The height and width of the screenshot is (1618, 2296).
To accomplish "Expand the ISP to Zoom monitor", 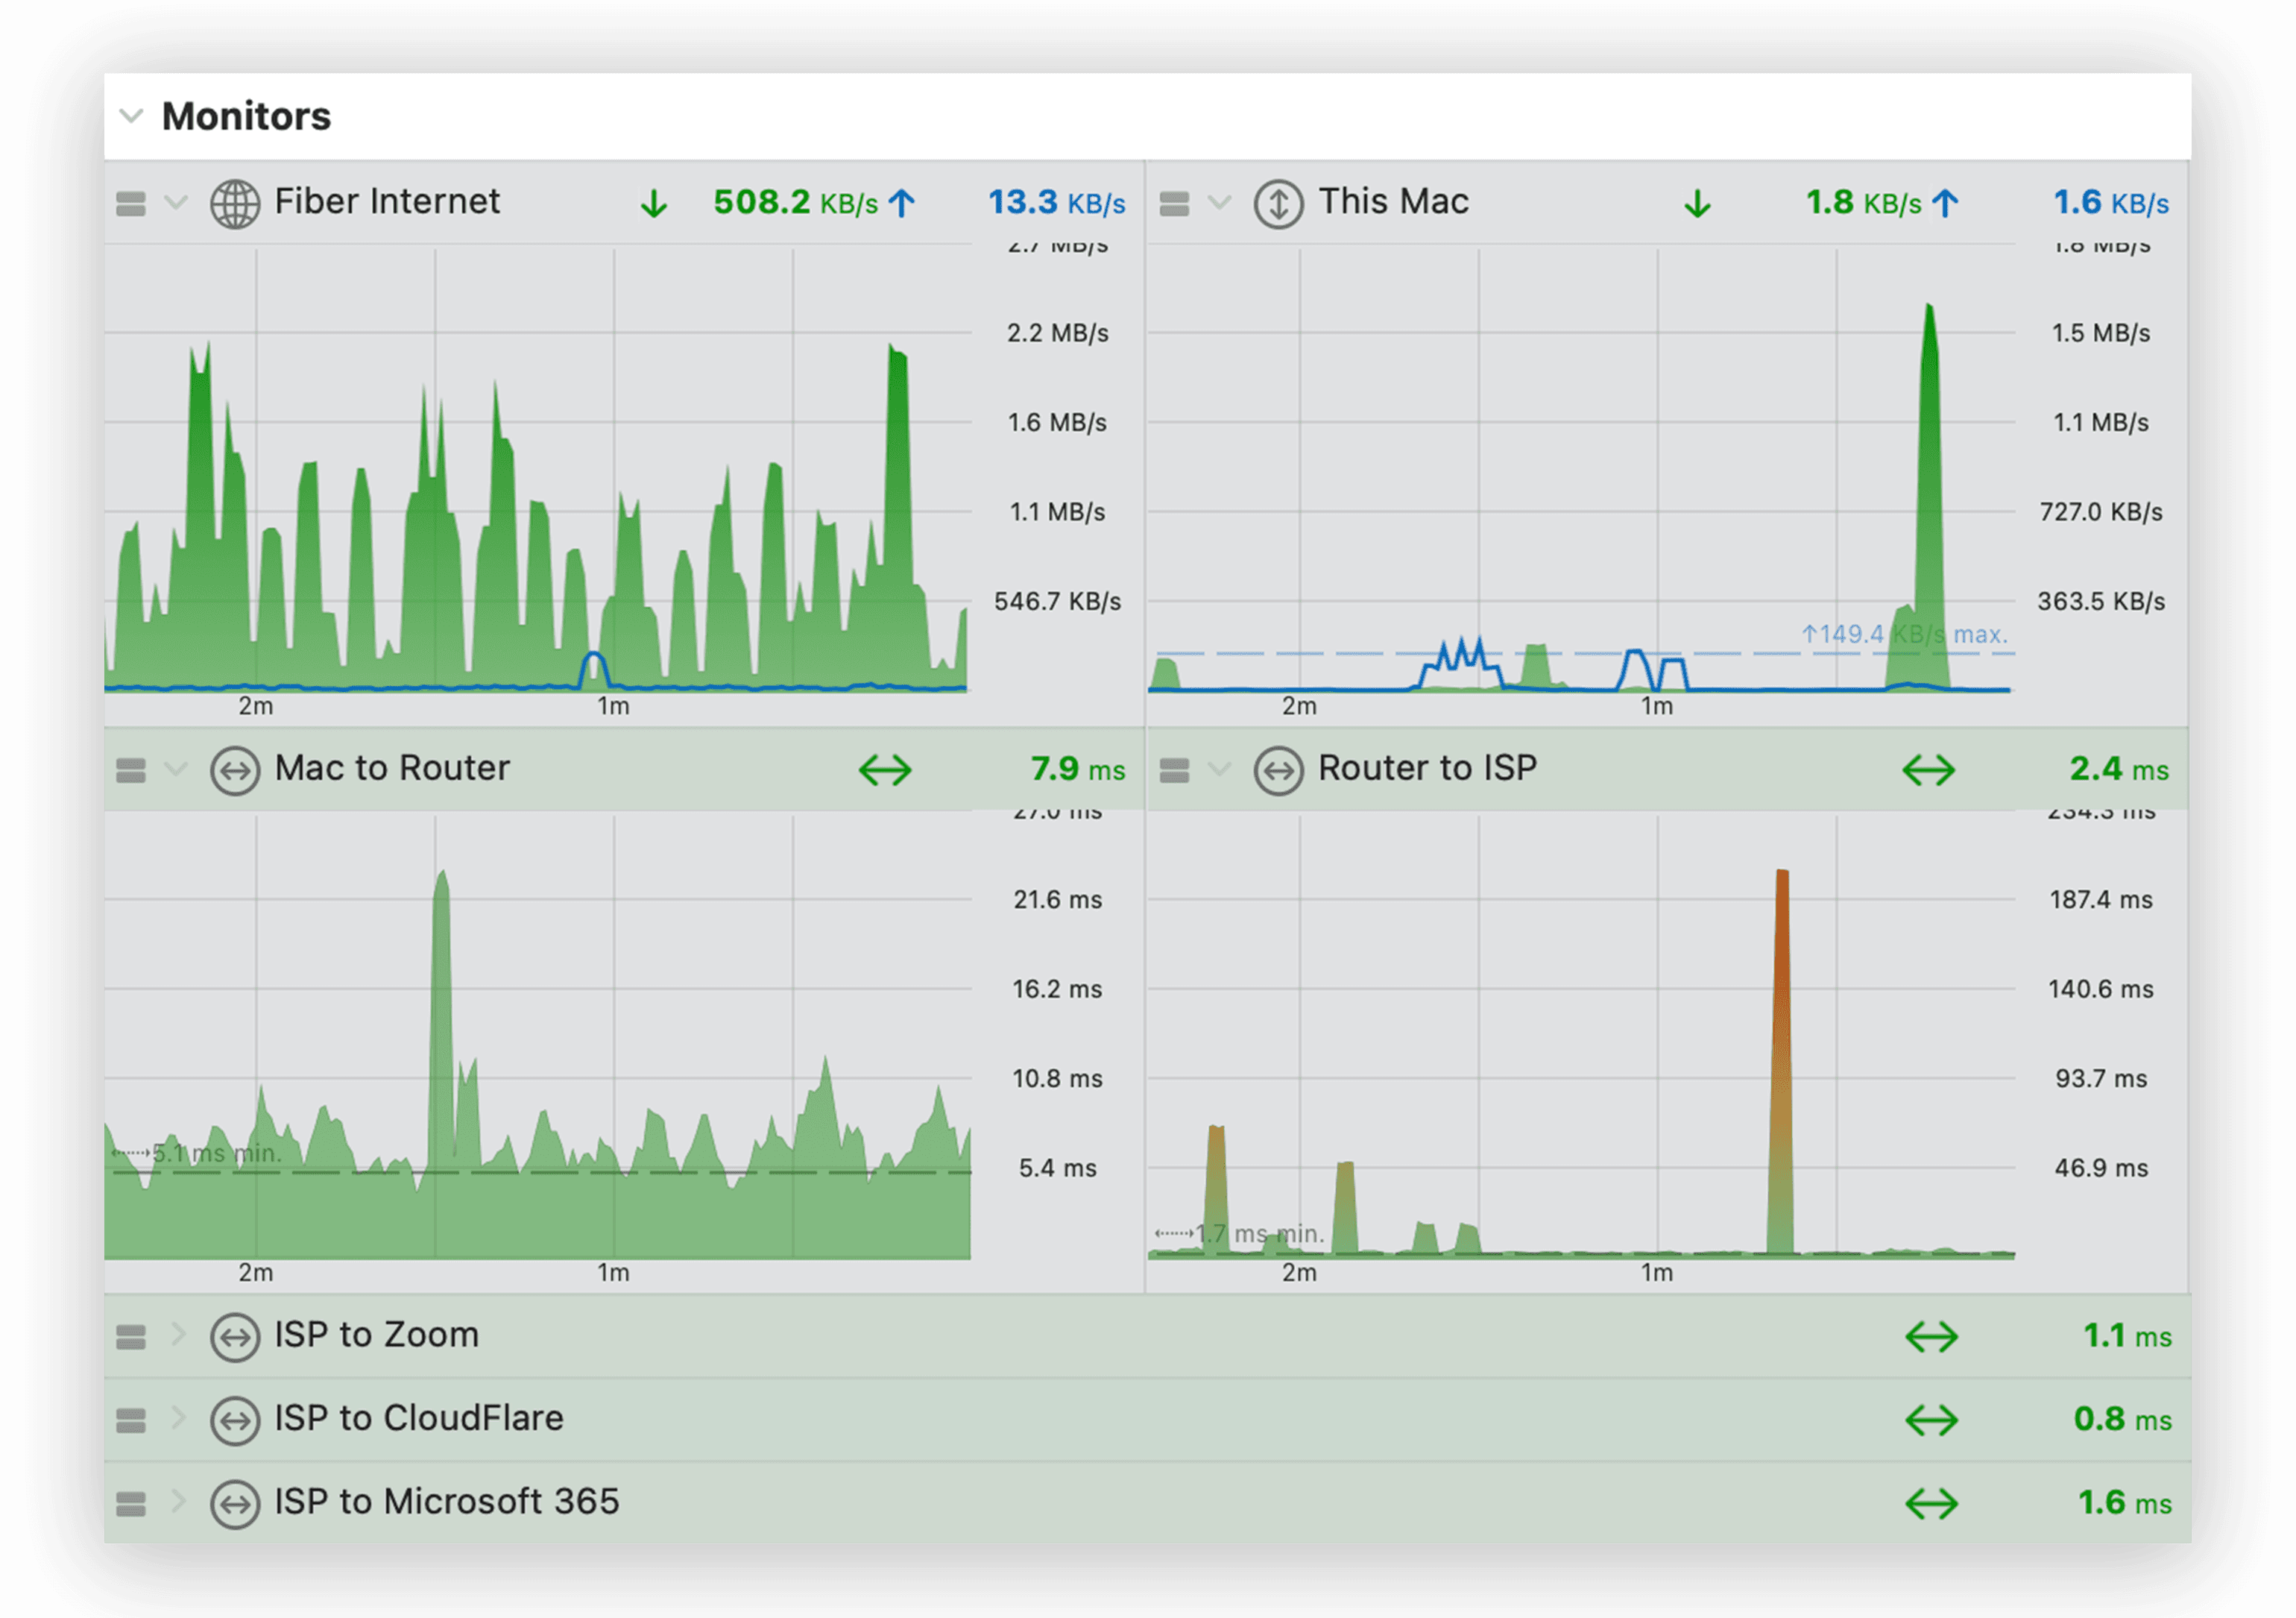I will pyautogui.click(x=179, y=1335).
